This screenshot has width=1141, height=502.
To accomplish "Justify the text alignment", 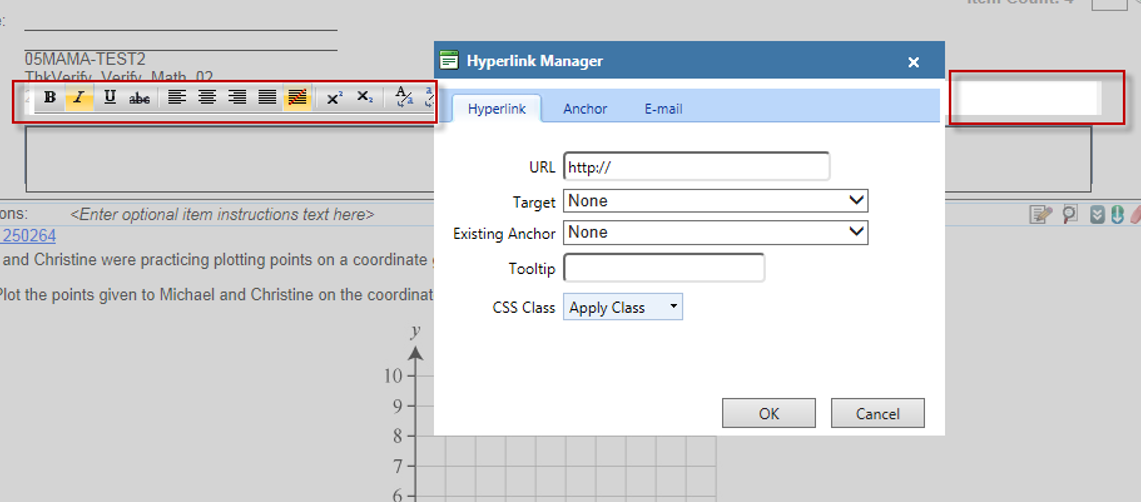I will 267,97.
